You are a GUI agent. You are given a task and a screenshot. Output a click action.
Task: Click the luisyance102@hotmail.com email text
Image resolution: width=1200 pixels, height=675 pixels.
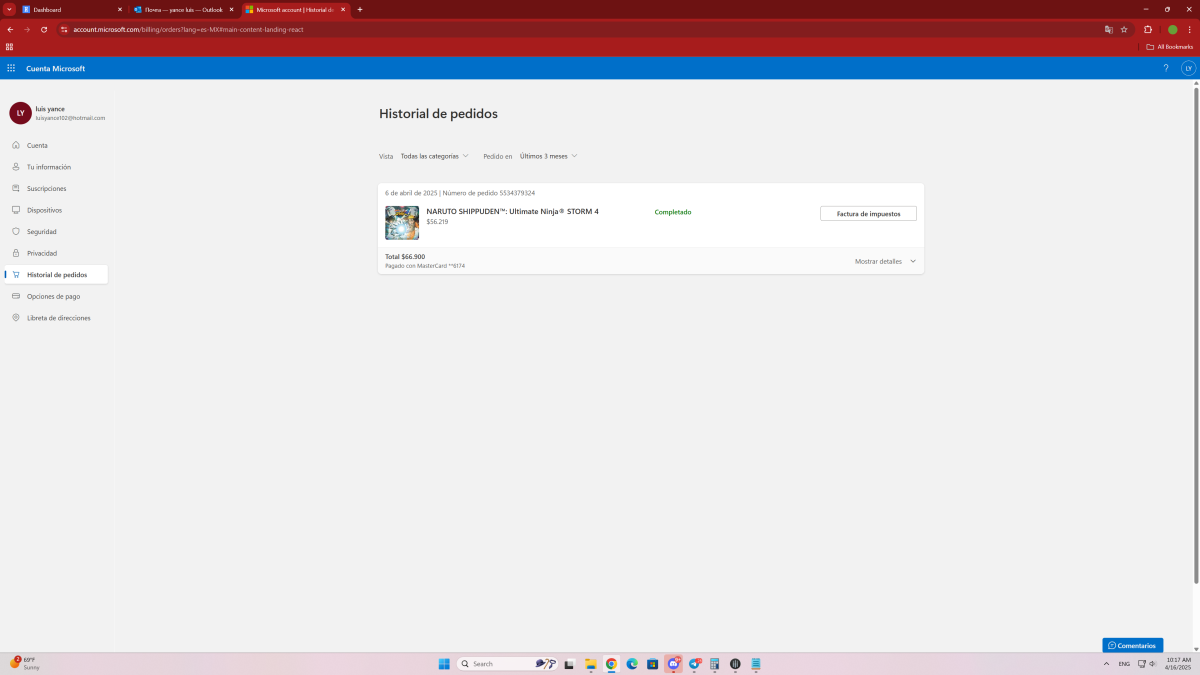(x=70, y=118)
